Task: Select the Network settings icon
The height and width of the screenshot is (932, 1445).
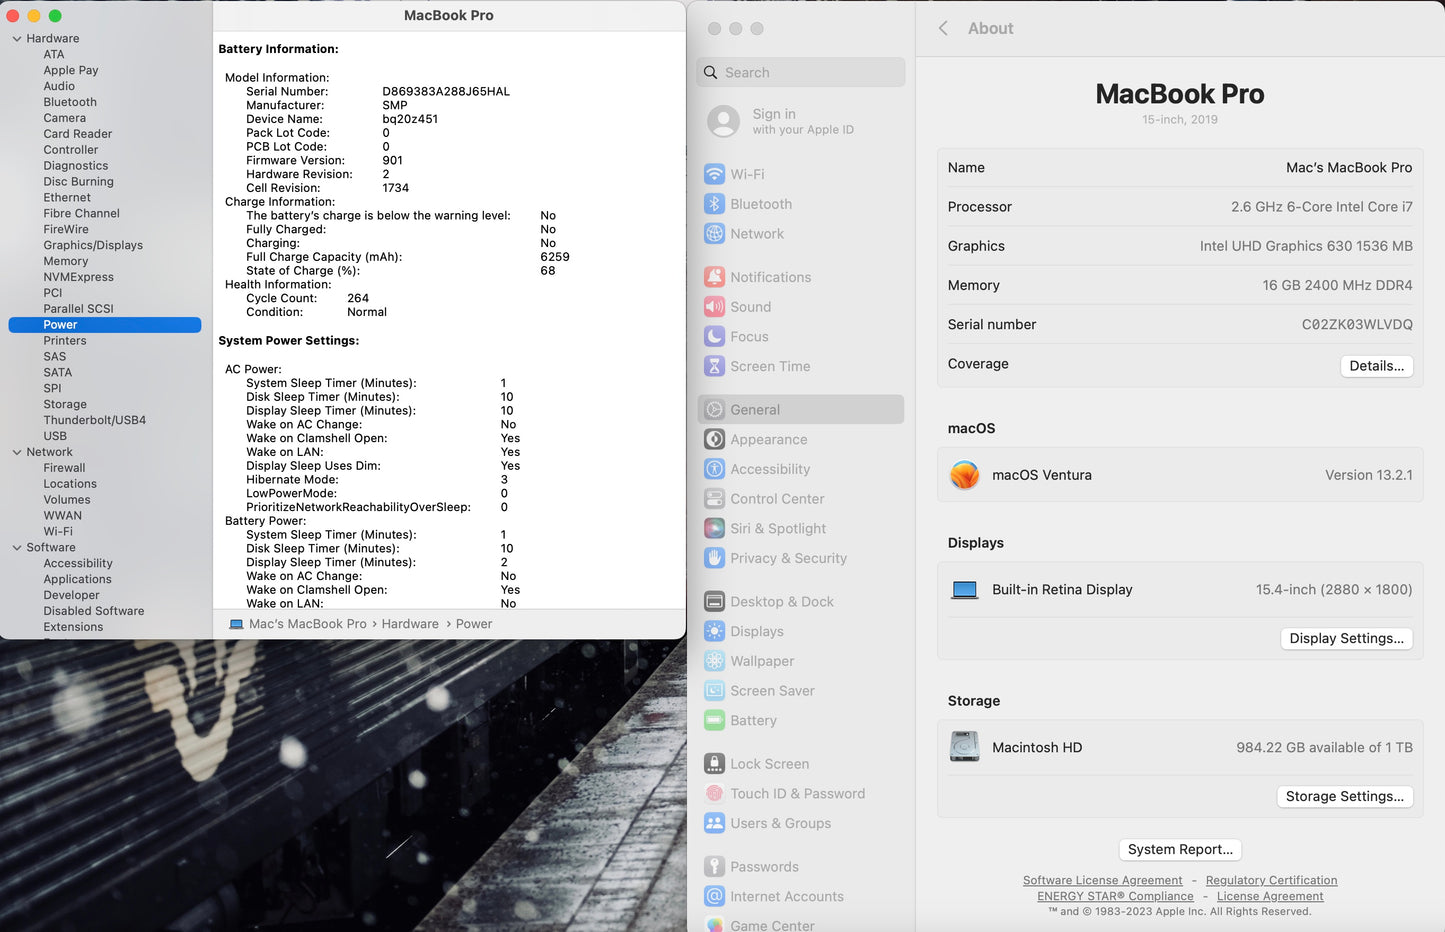Action: [x=757, y=233]
